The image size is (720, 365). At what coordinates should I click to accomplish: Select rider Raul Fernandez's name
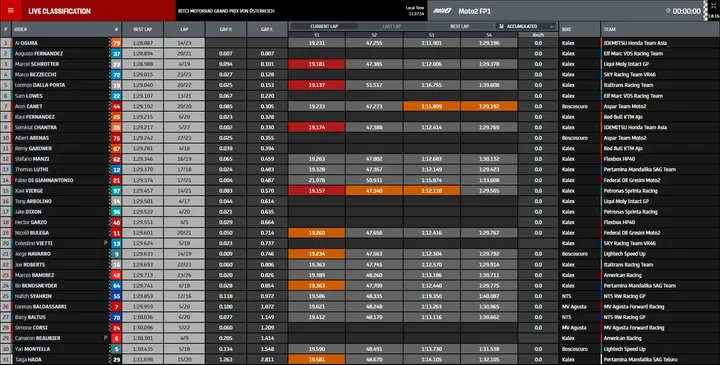tap(35, 117)
